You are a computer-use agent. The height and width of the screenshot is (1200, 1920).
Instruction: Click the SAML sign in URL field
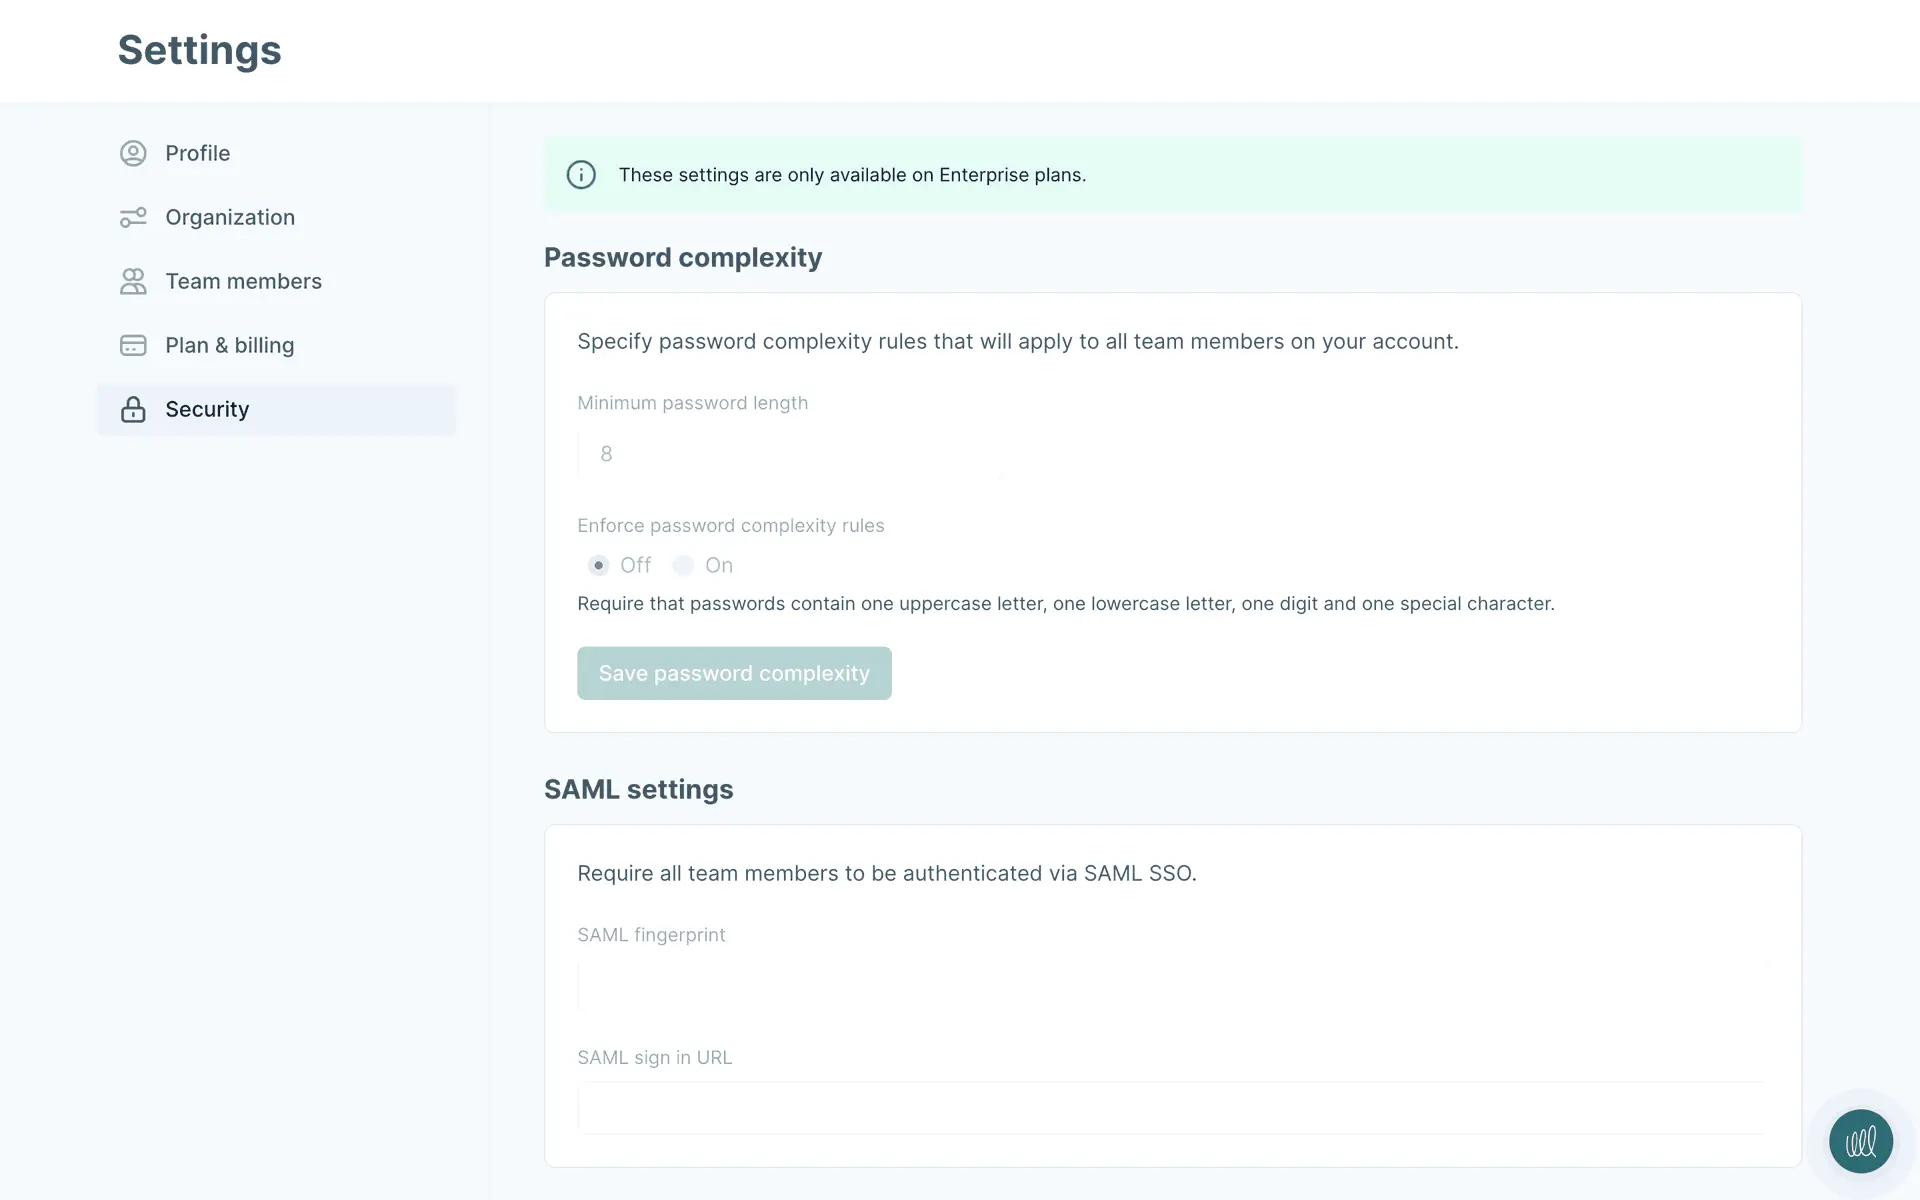1170,1108
